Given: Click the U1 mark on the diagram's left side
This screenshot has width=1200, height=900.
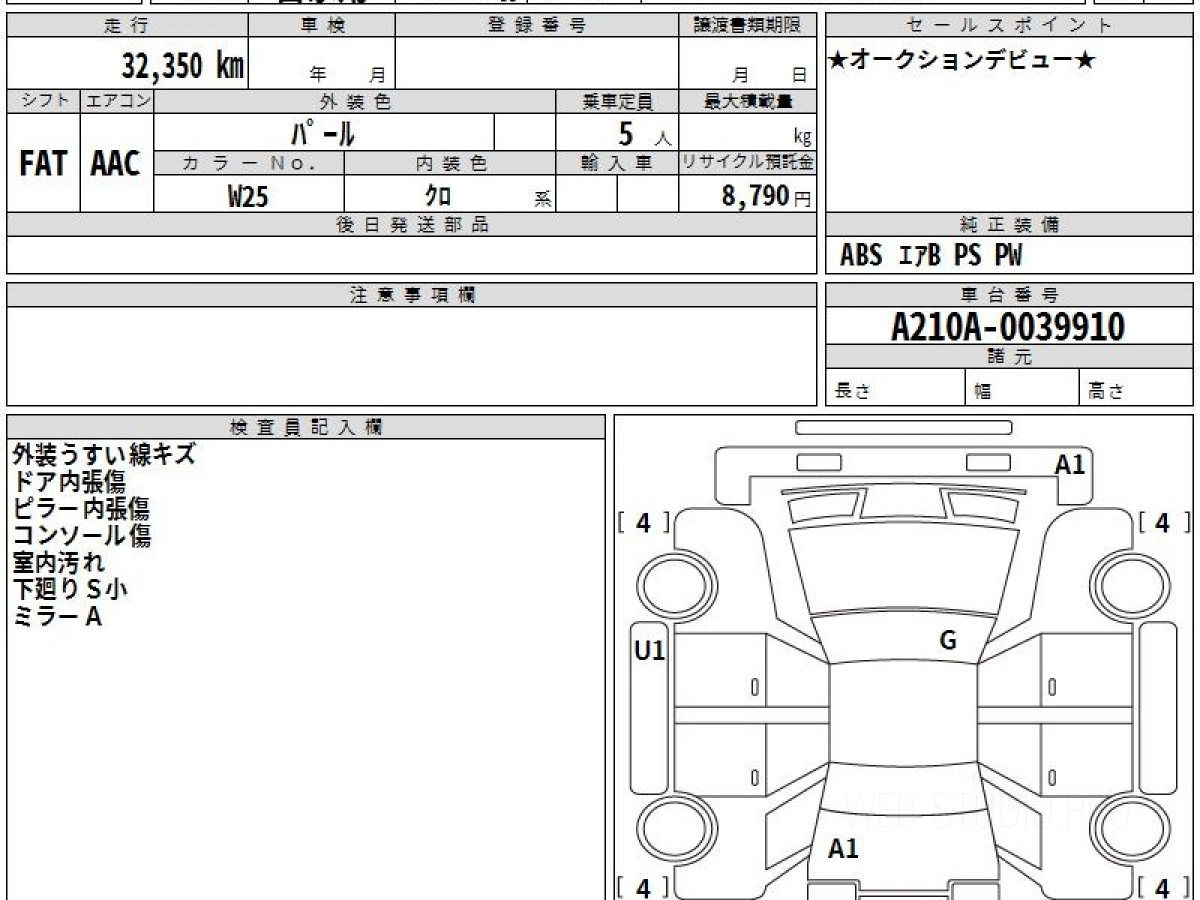Looking at the screenshot, I should 650,652.
